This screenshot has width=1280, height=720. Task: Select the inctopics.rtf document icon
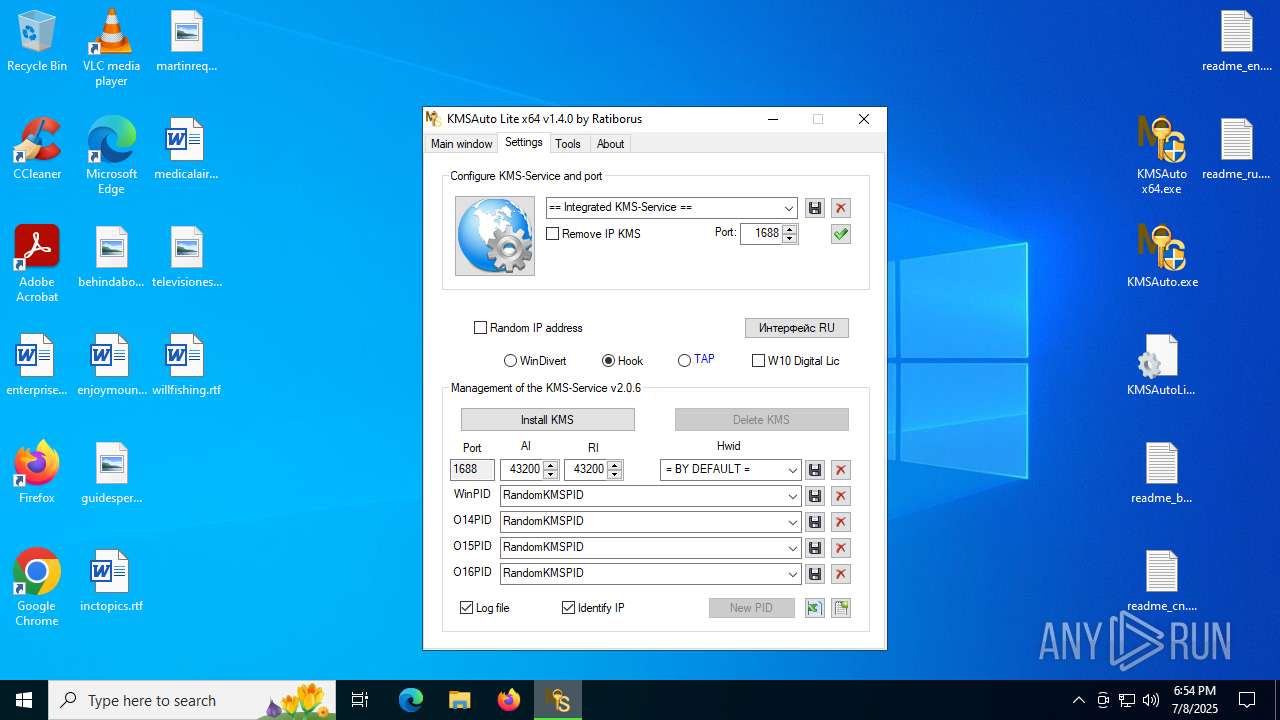pyautogui.click(x=111, y=580)
